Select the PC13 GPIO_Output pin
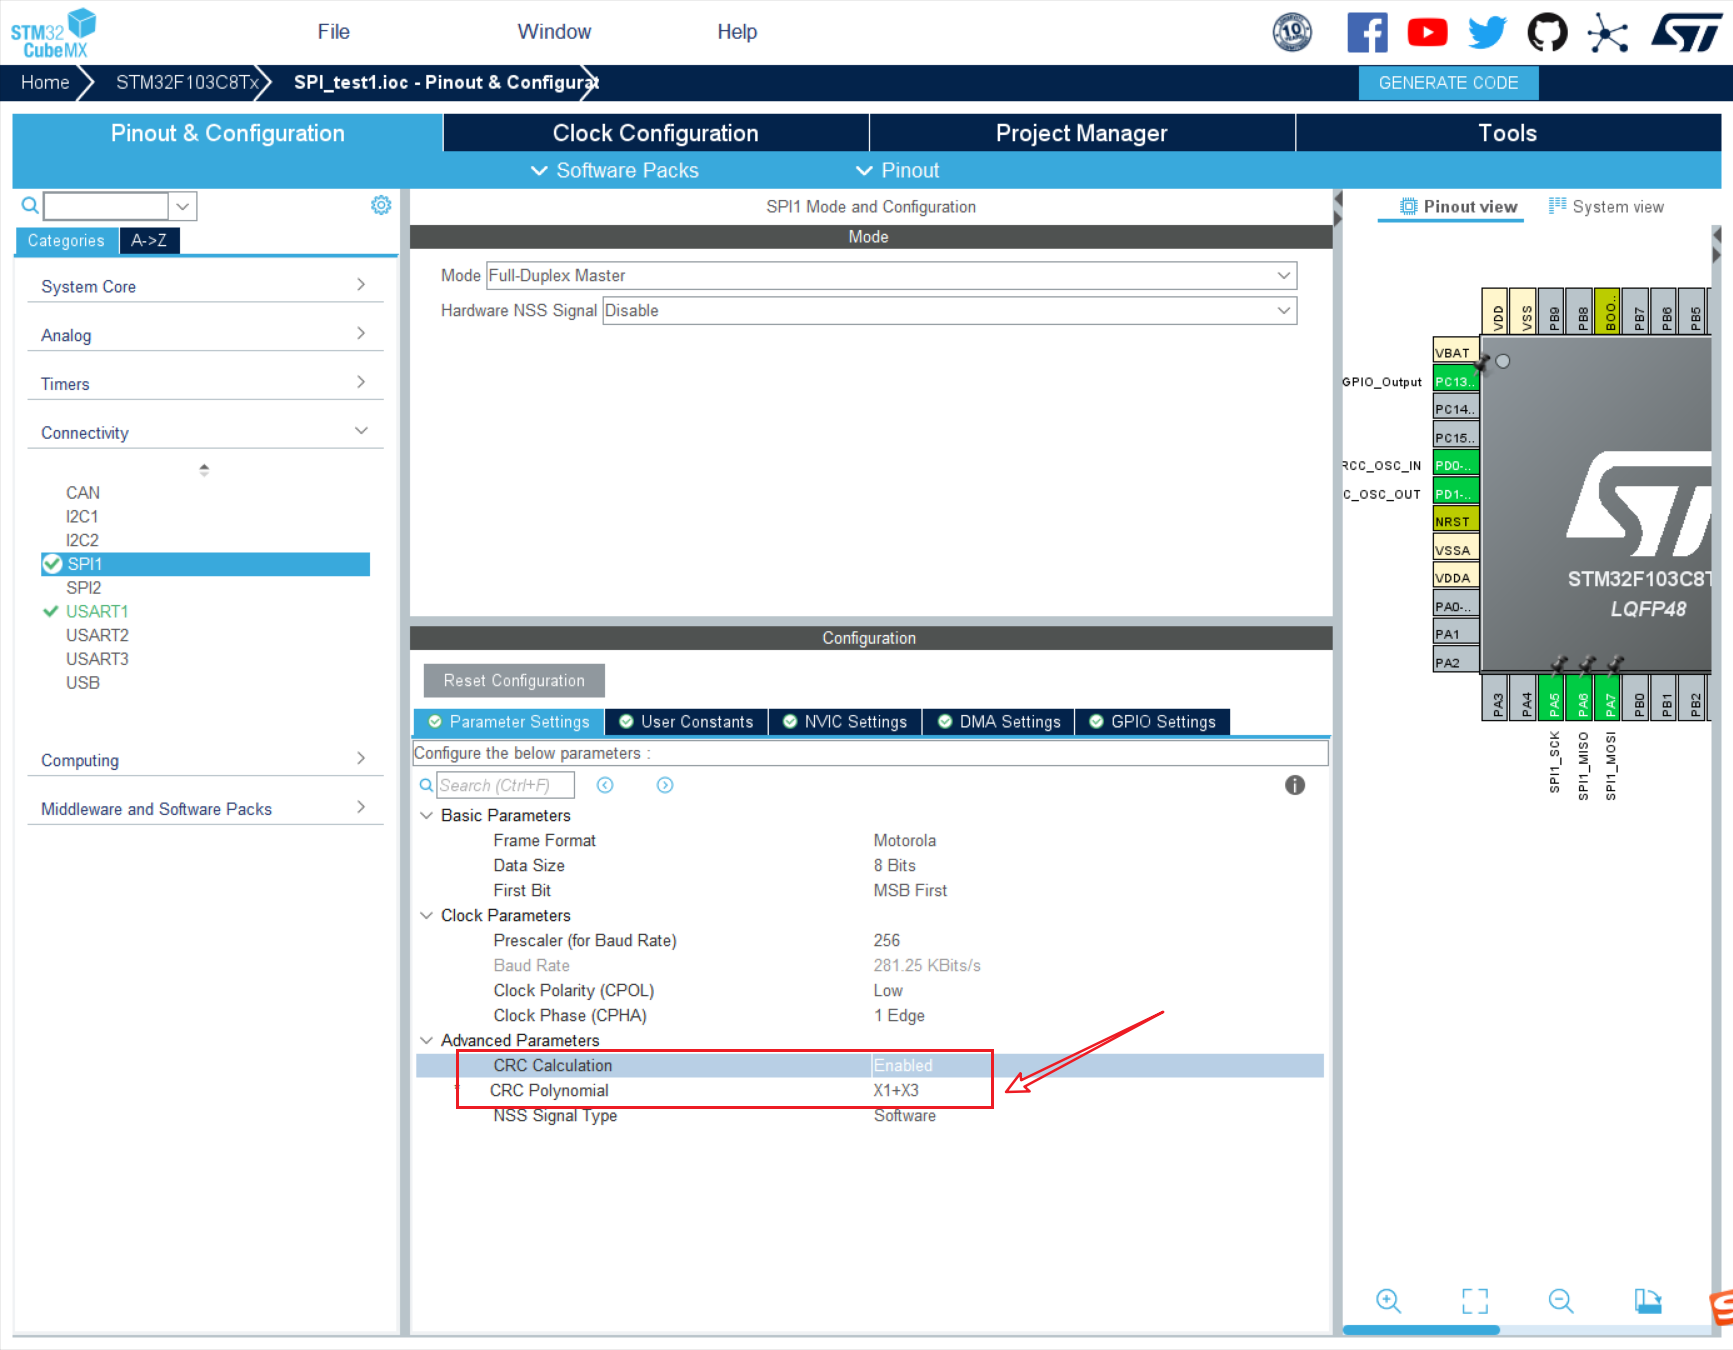Viewport: 1733px width, 1350px height. (1456, 381)
